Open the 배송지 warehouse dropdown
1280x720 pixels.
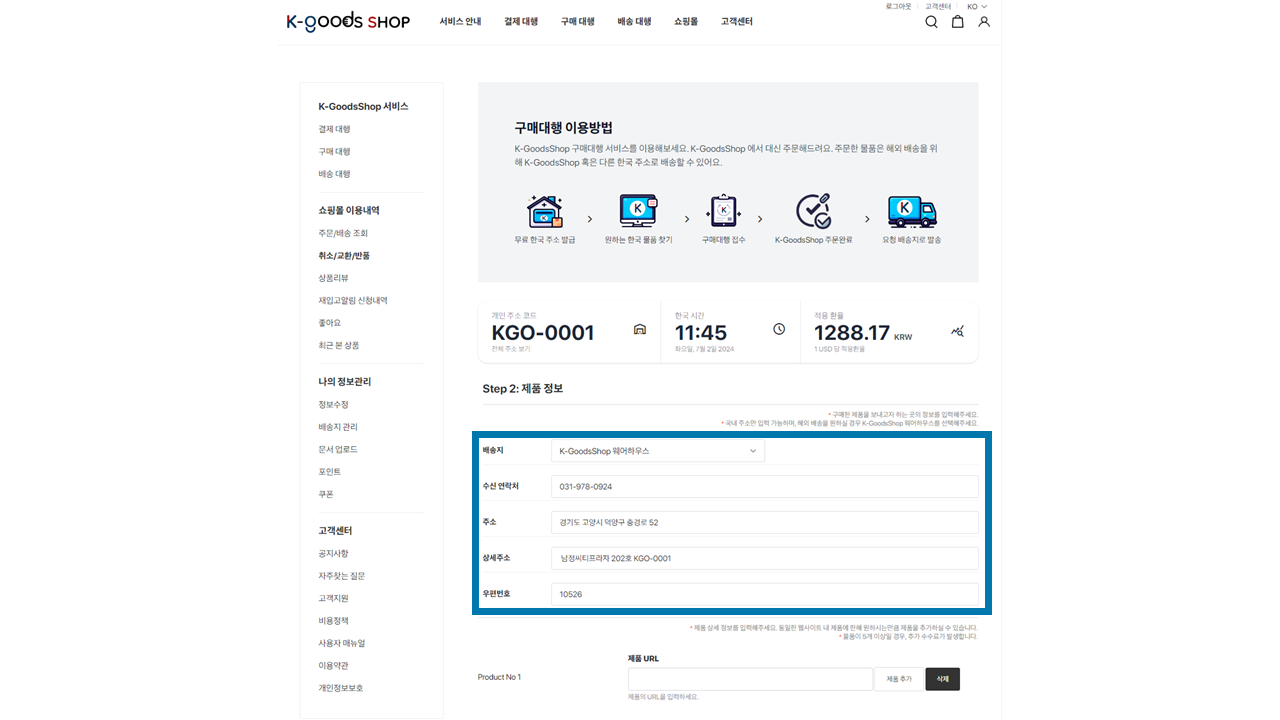pos(657,451)
